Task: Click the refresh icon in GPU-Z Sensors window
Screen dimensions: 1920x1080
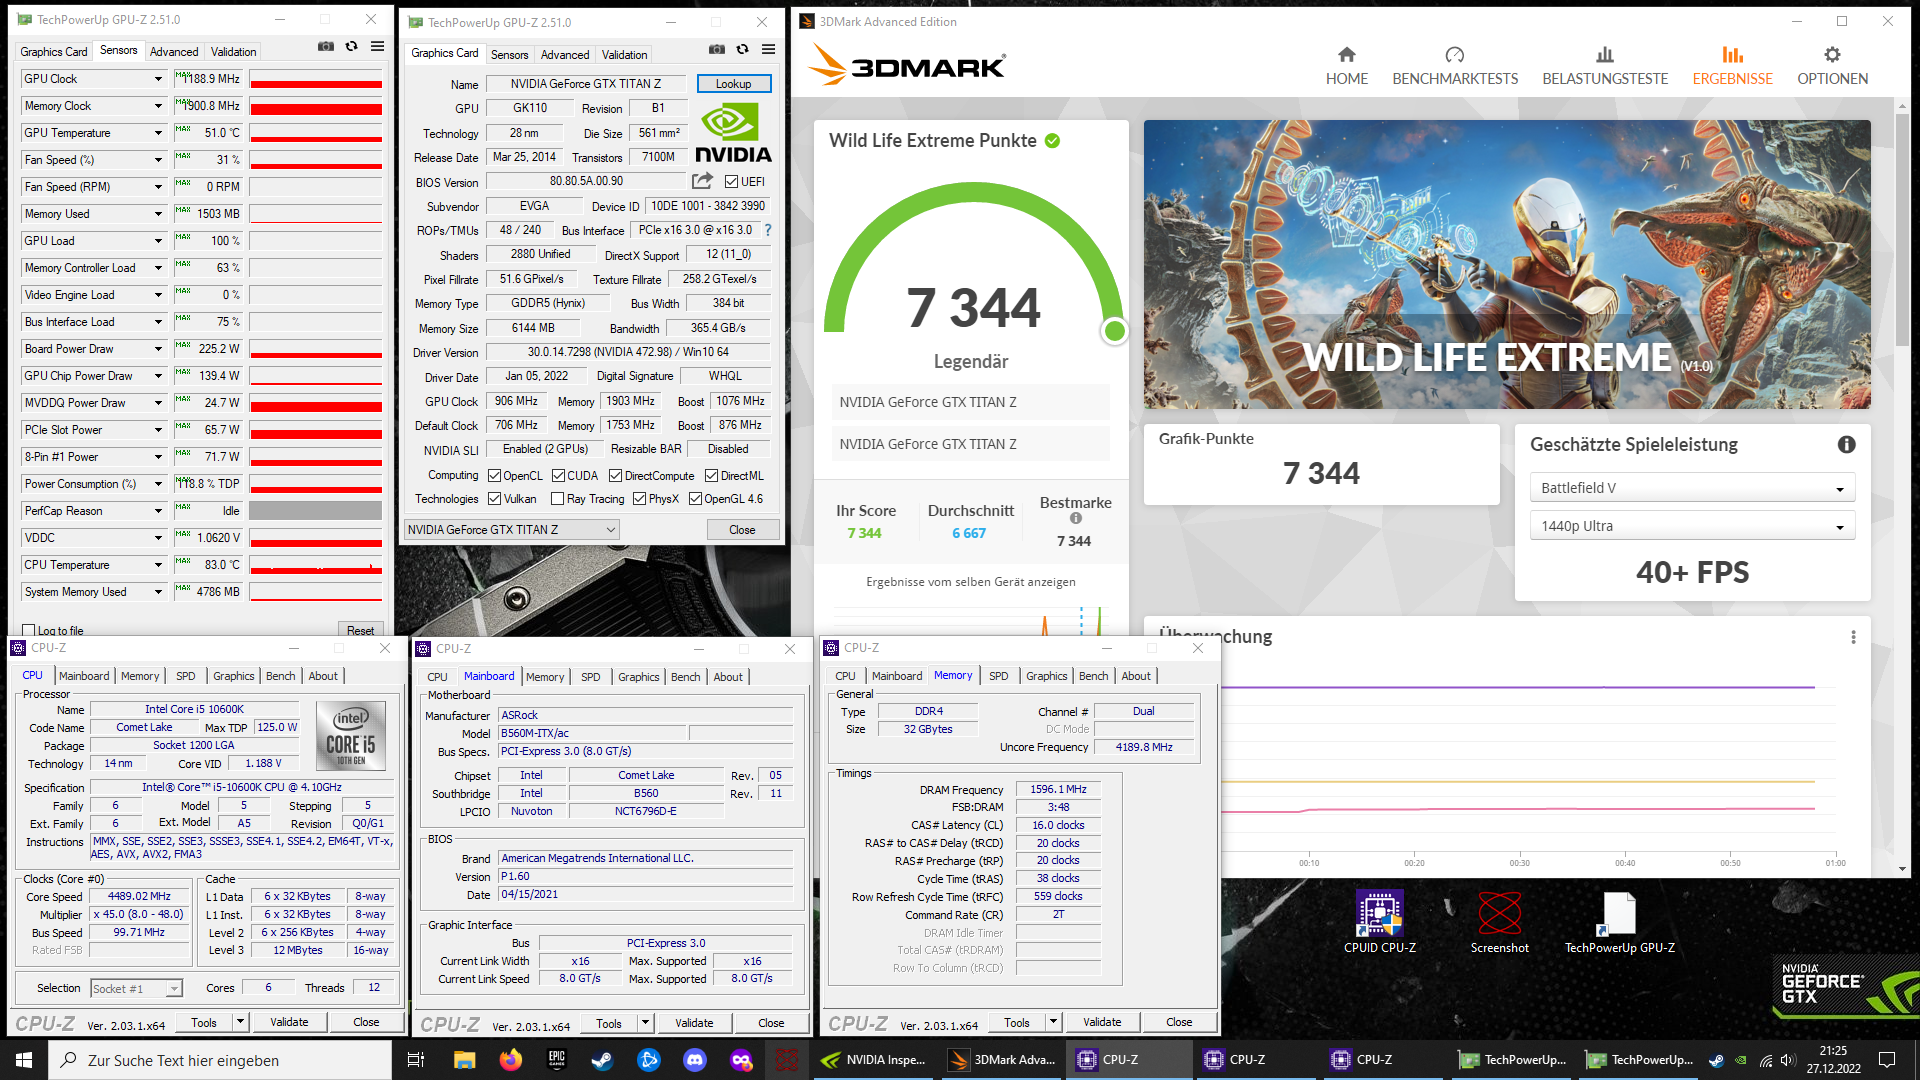Action: click(352, 46)
